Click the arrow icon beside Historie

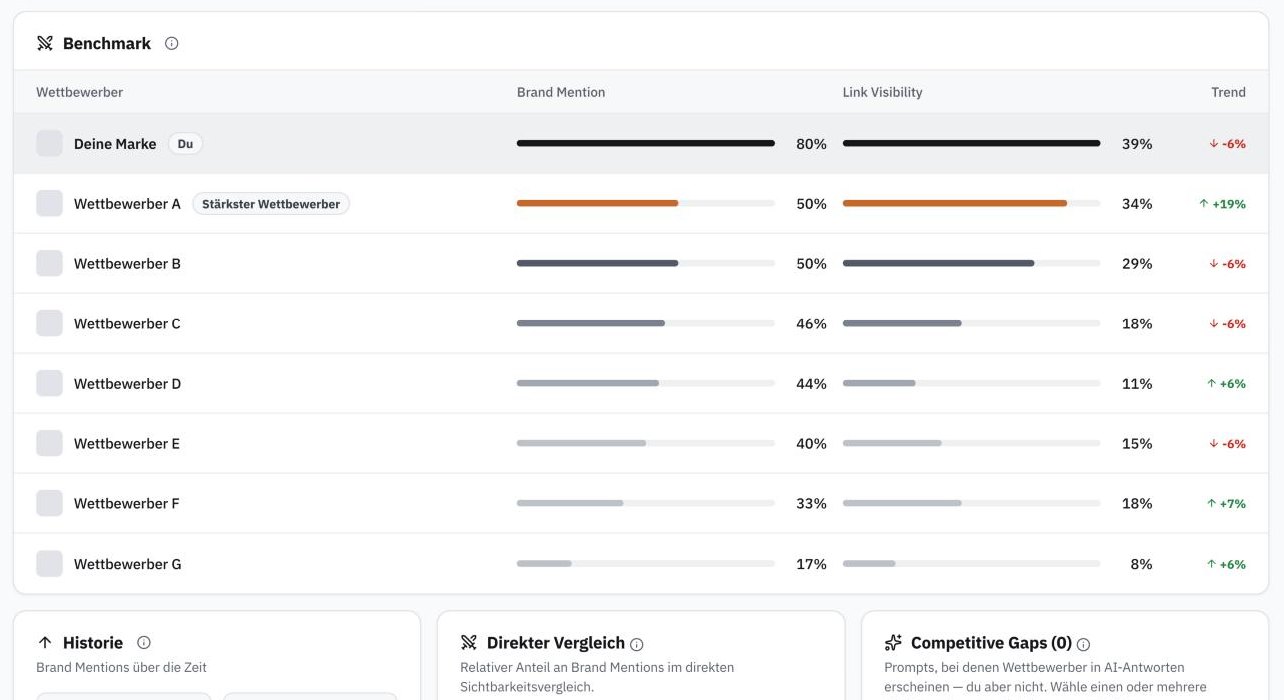pyautogui.click(x=45, y=643)
